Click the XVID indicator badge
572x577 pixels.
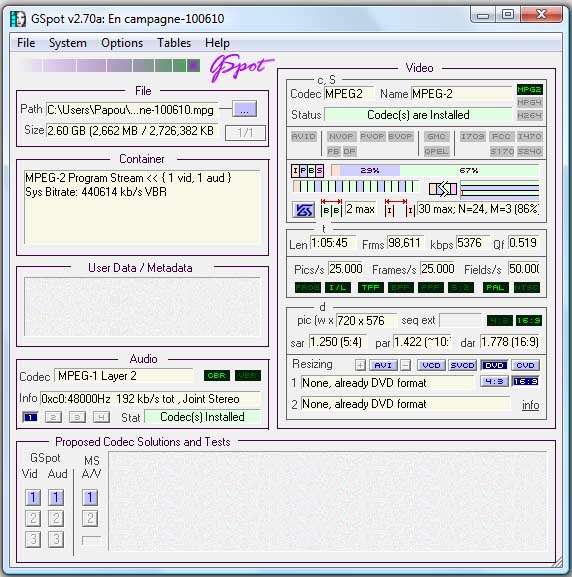pyautogui.click(x=304, y=137)
